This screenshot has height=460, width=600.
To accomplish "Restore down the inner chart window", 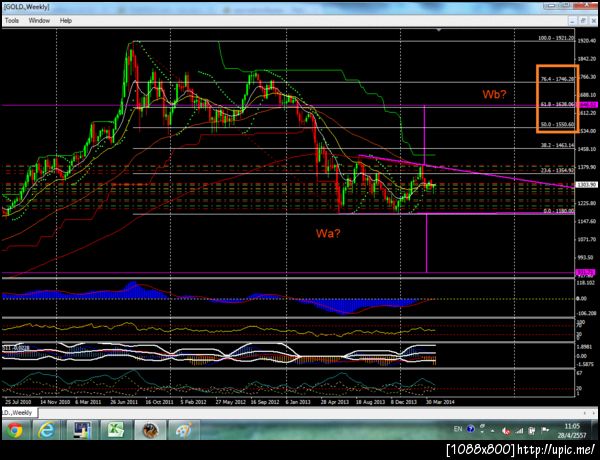I will pyautogui.click(x=583, y=21).
